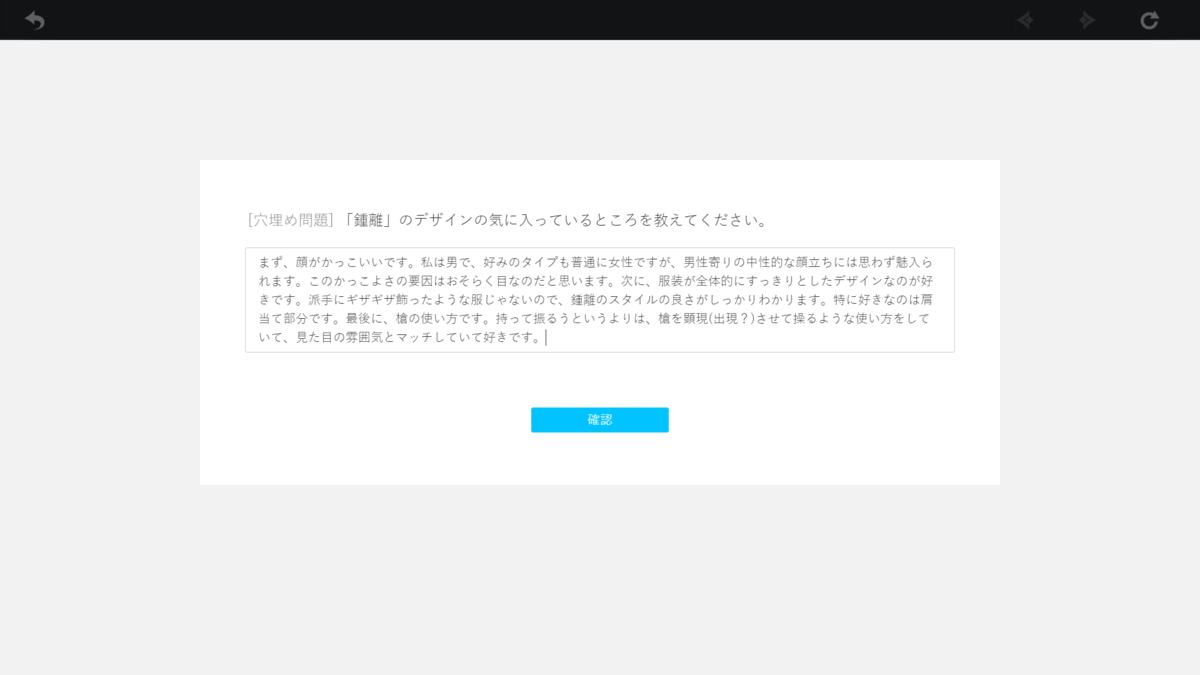Click the previous page arrow icon
The image size is (1200, 675).
click(x=1025, y=20)
